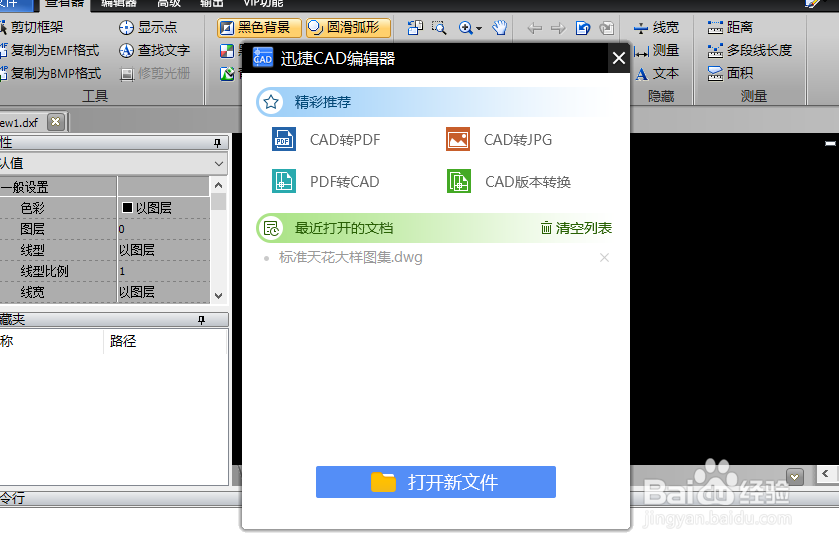
Task: Click the previous view left arrow
Action: [534, 28]
